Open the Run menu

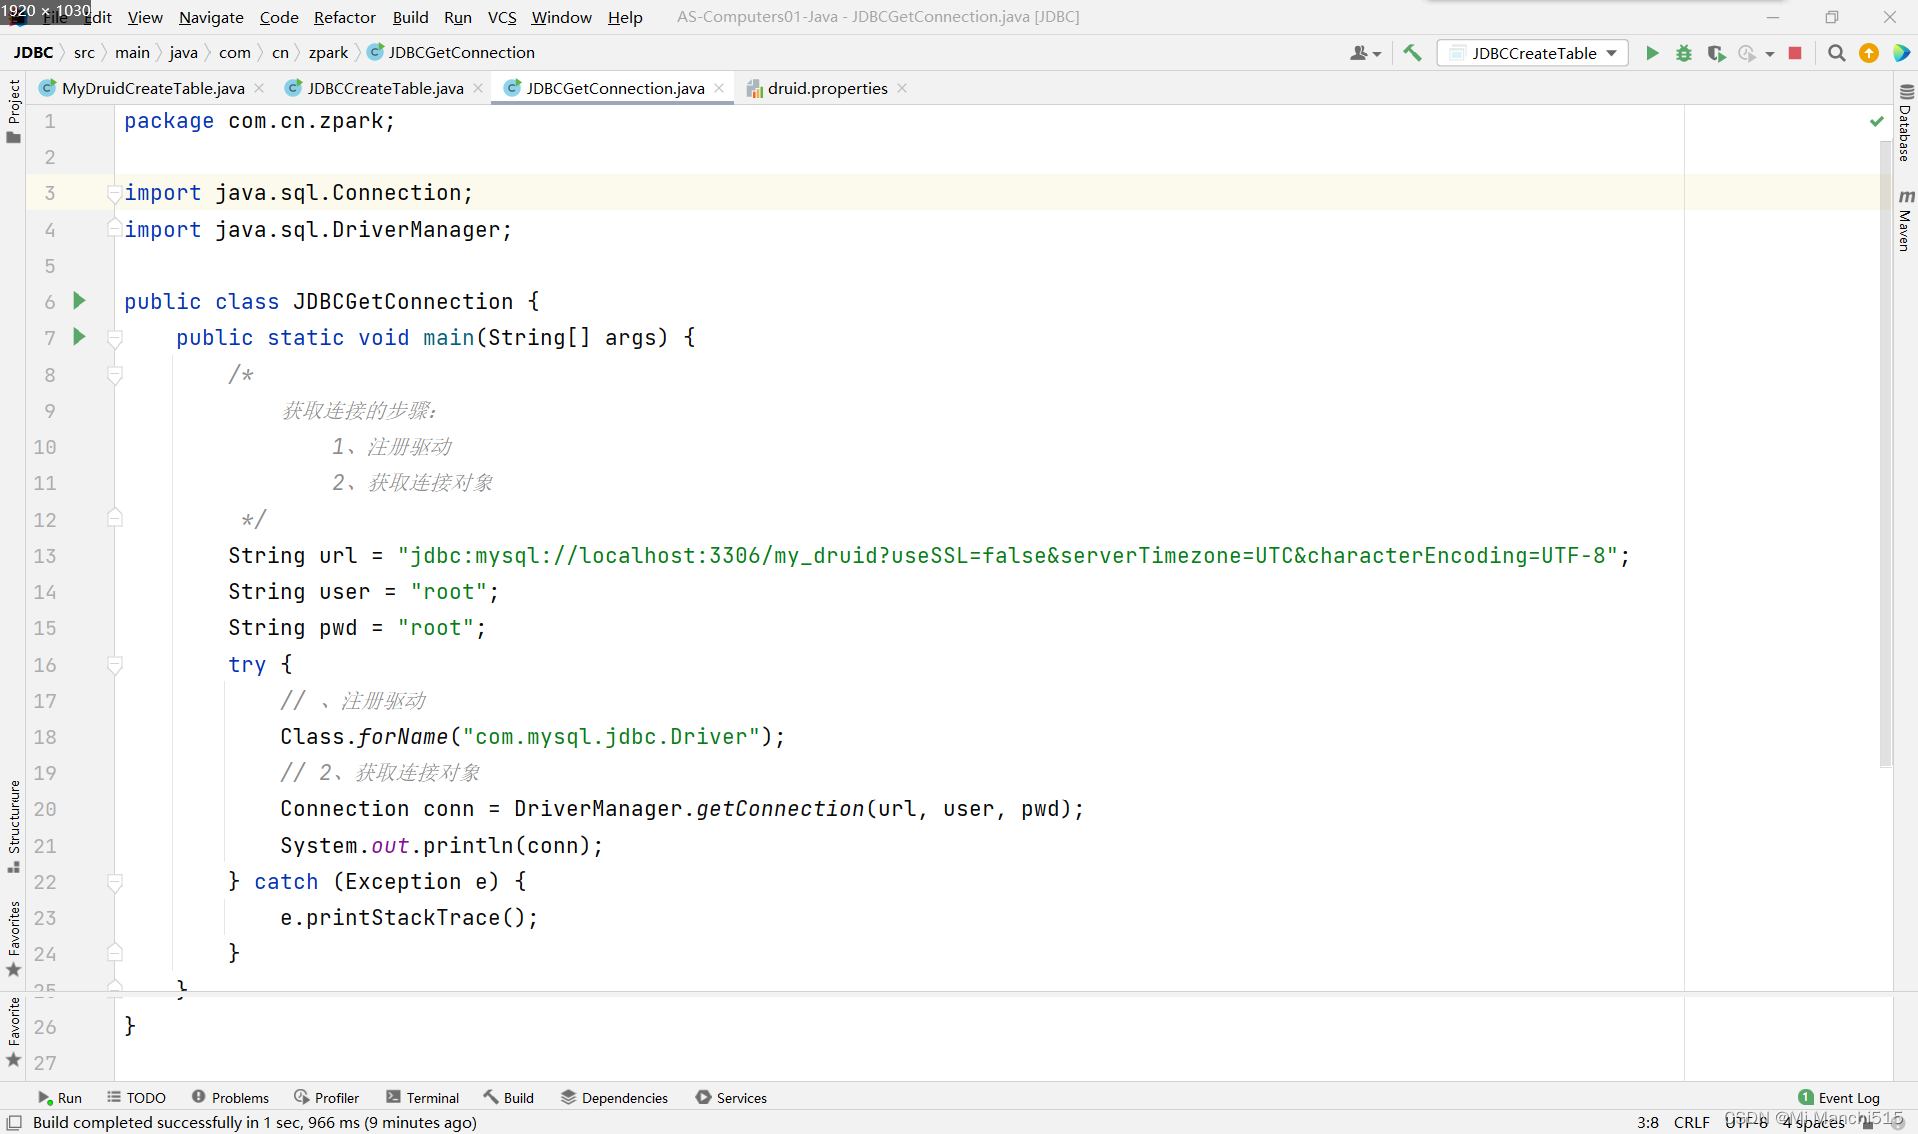[457, 17]
